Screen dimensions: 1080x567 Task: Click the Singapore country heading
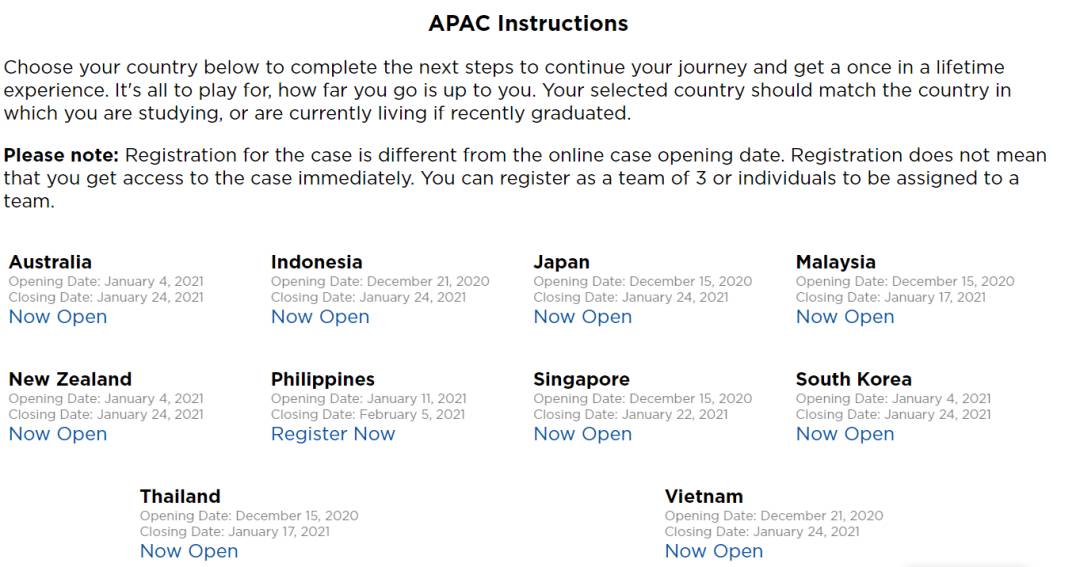point(582,379)
